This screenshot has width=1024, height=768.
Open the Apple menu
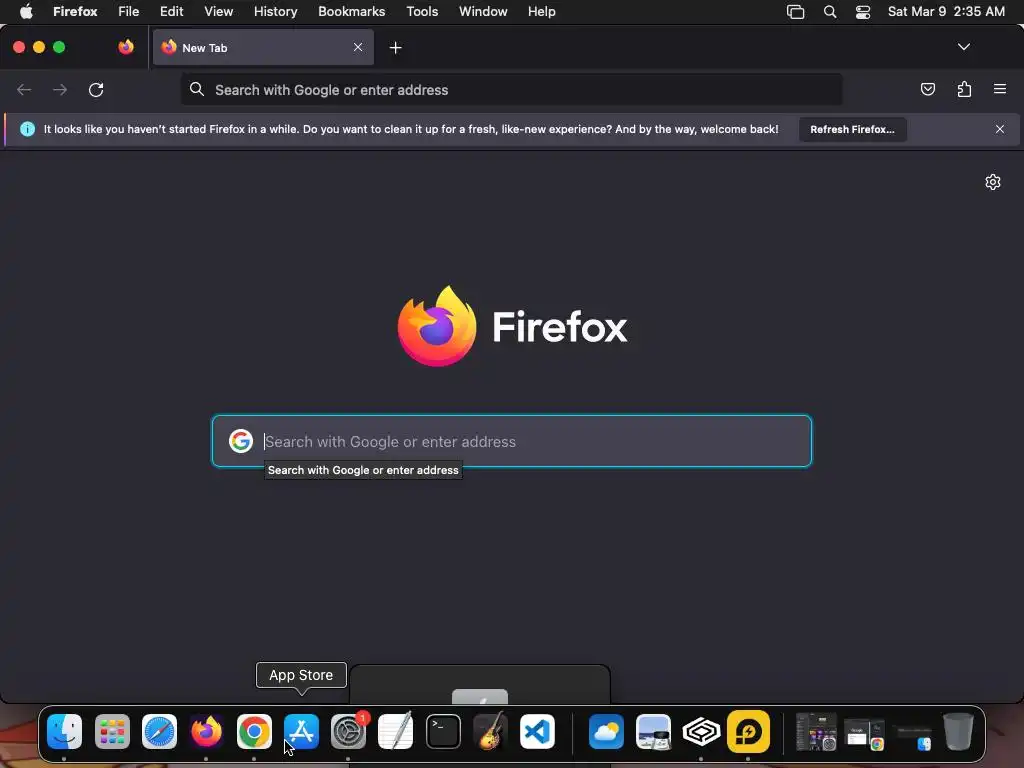tap(25, 11)
